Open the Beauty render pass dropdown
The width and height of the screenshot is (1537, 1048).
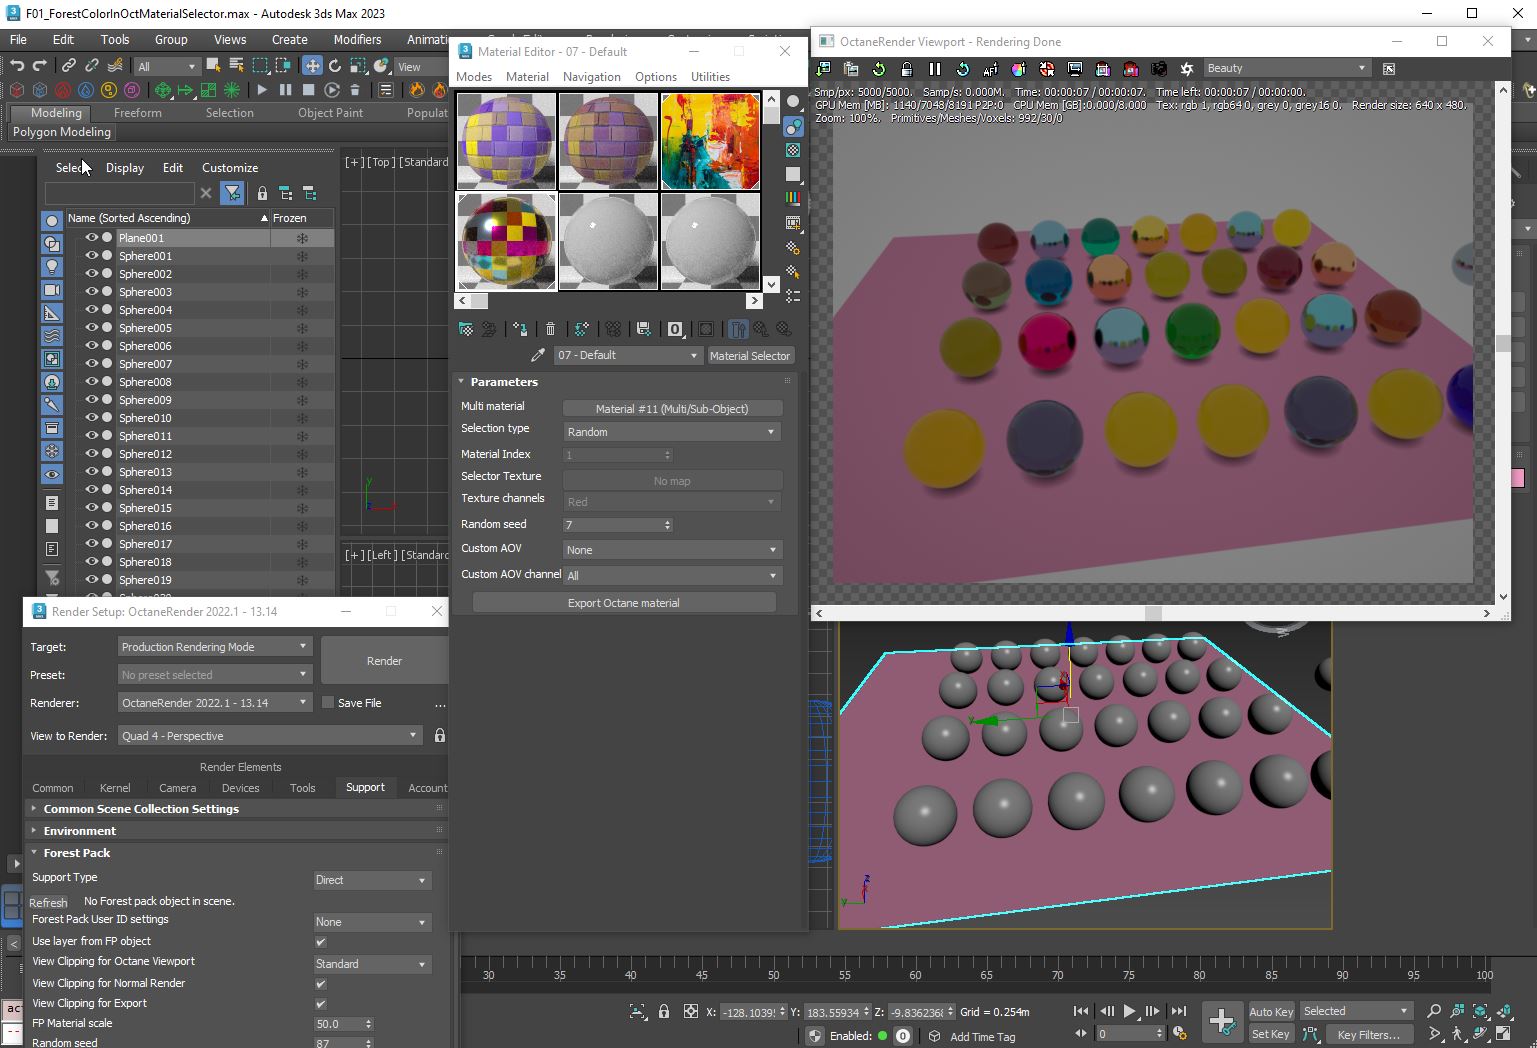pyautogui.click(x=1286, y=68)
